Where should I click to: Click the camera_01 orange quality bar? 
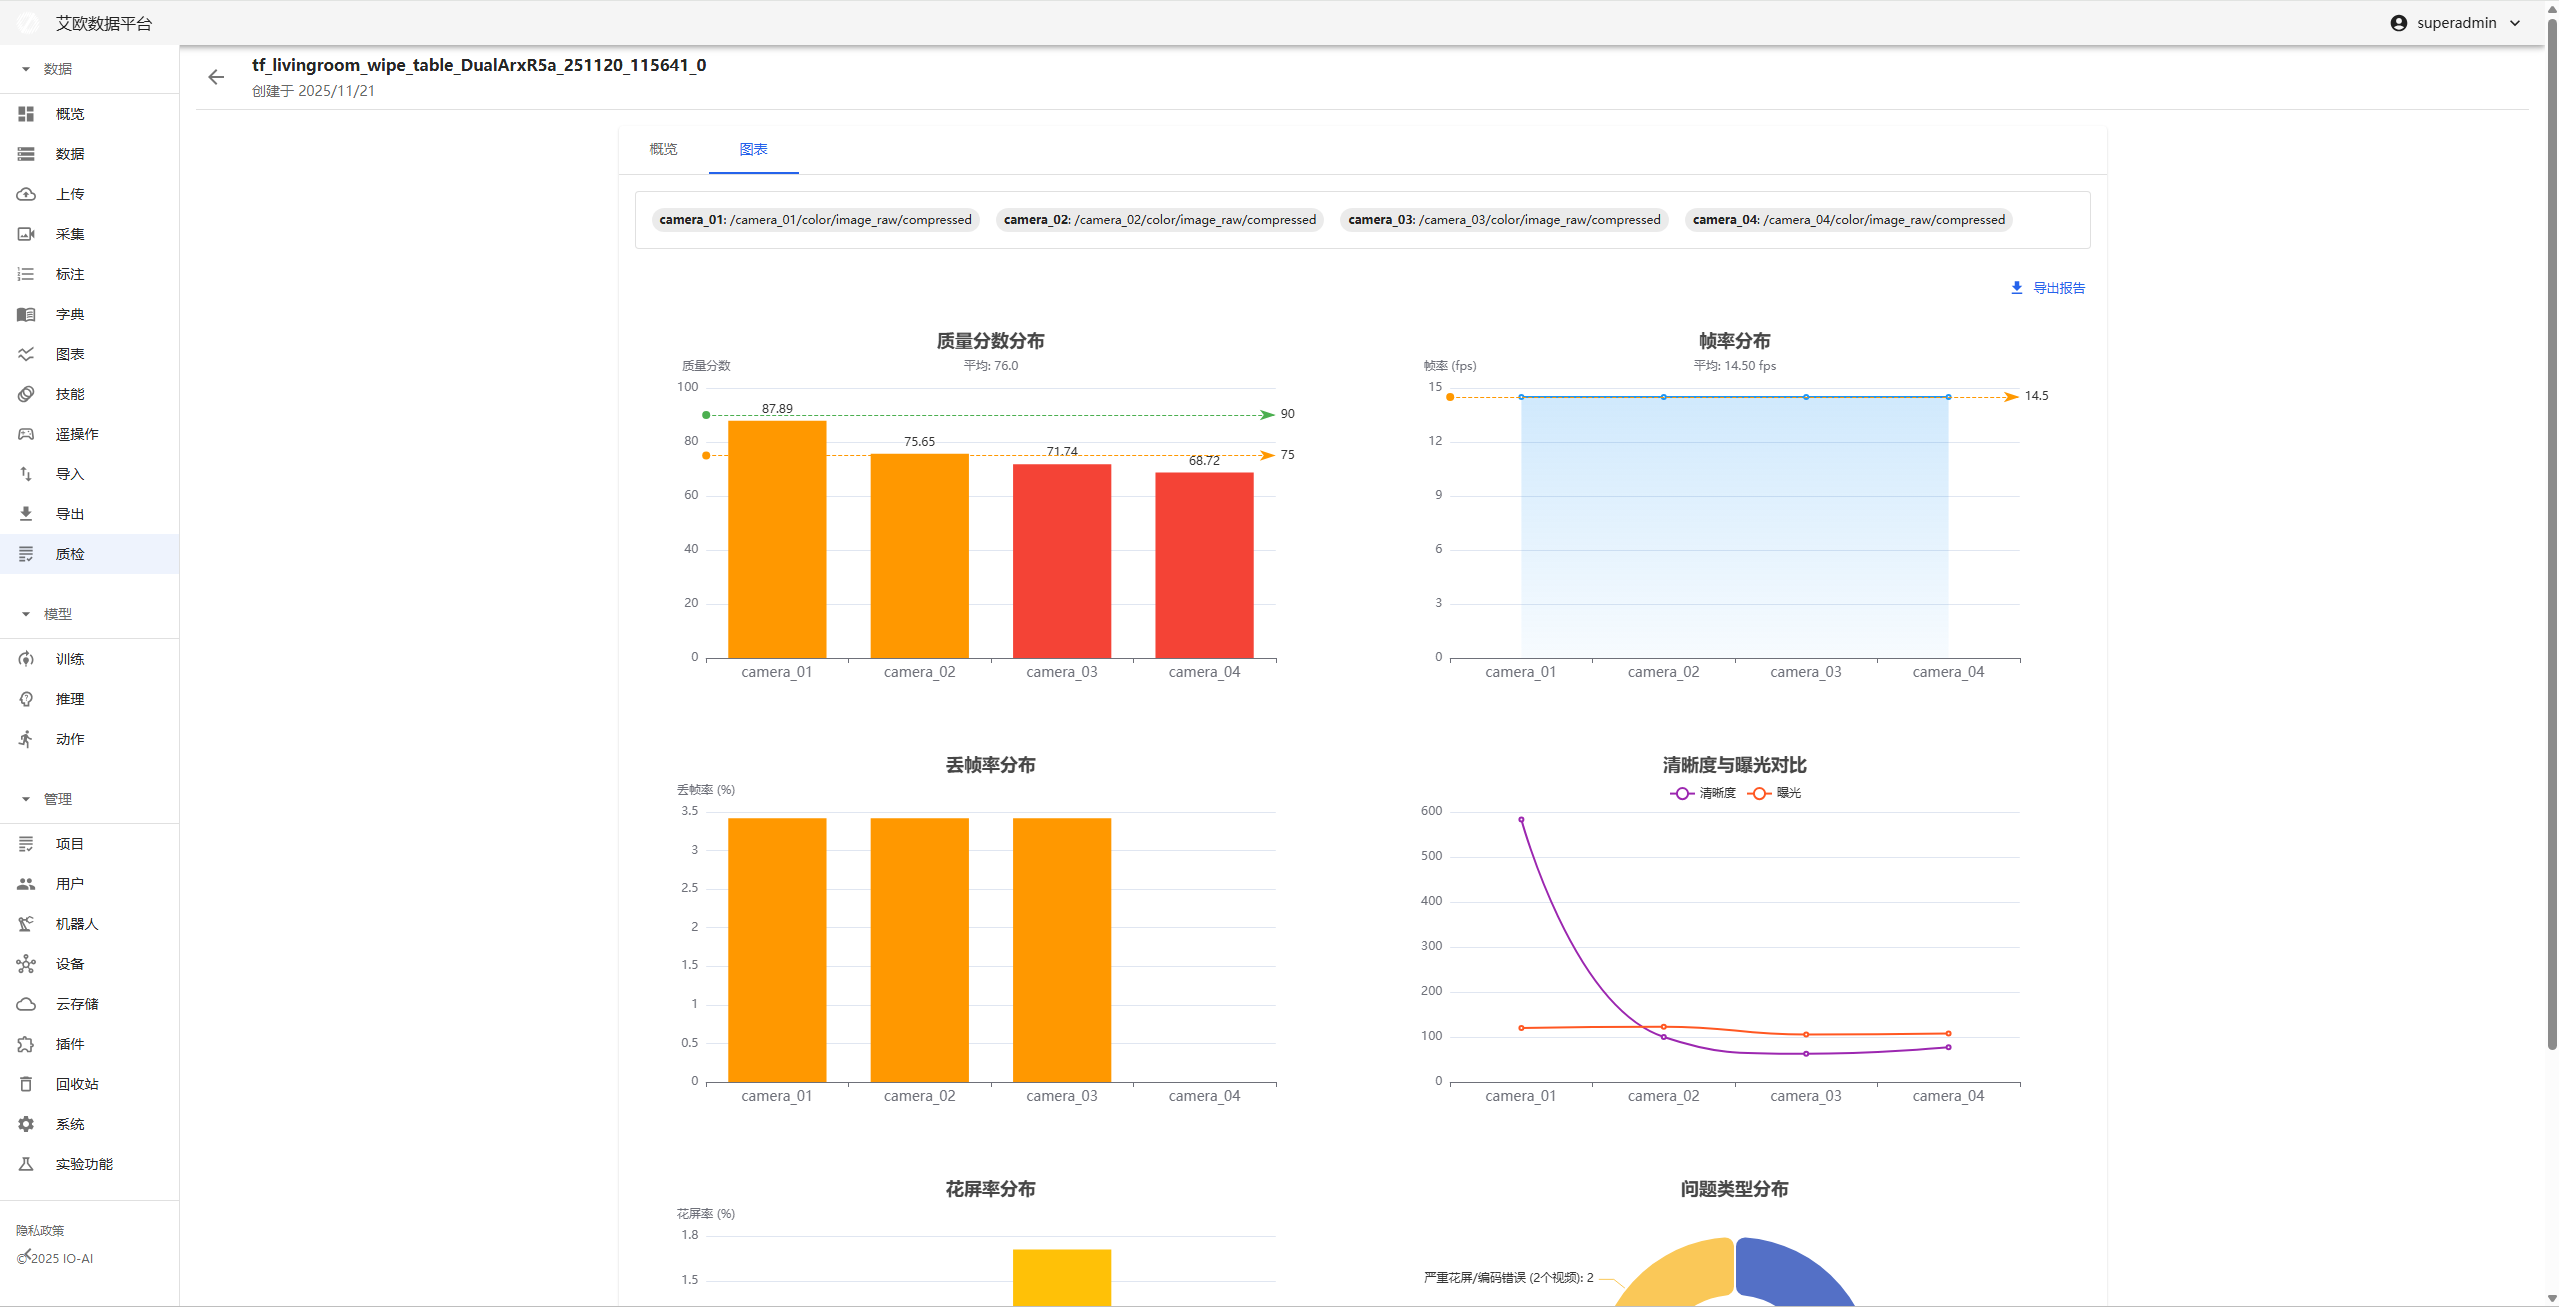[x=777, y=540]
